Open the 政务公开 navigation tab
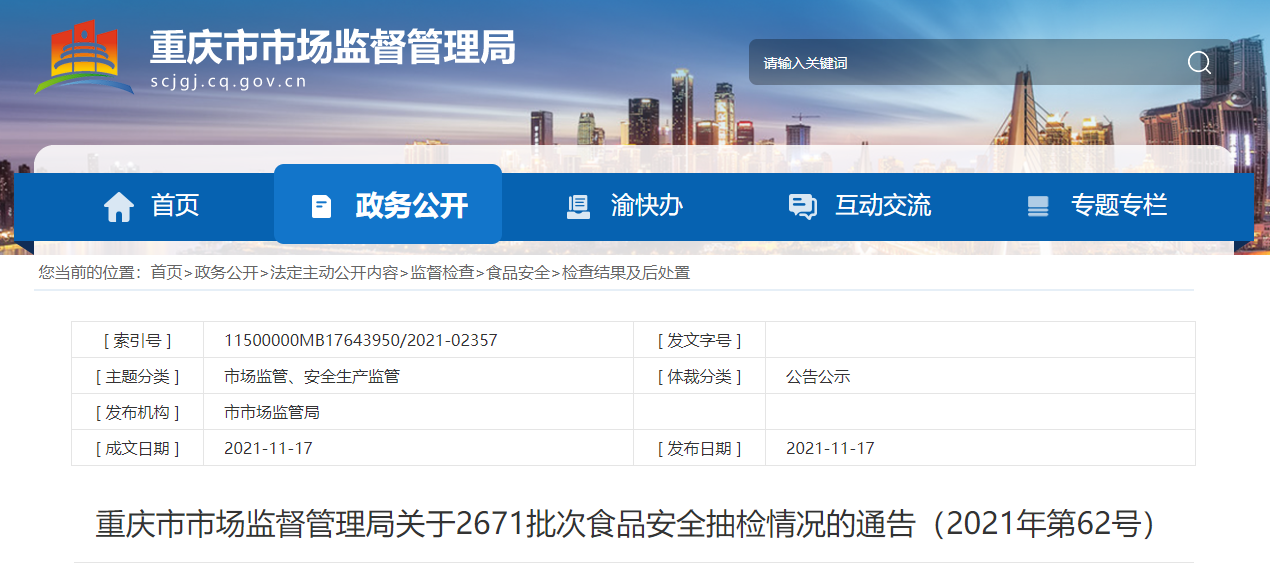This screenshot has height=575, width=1270. (x=388, y=204)
